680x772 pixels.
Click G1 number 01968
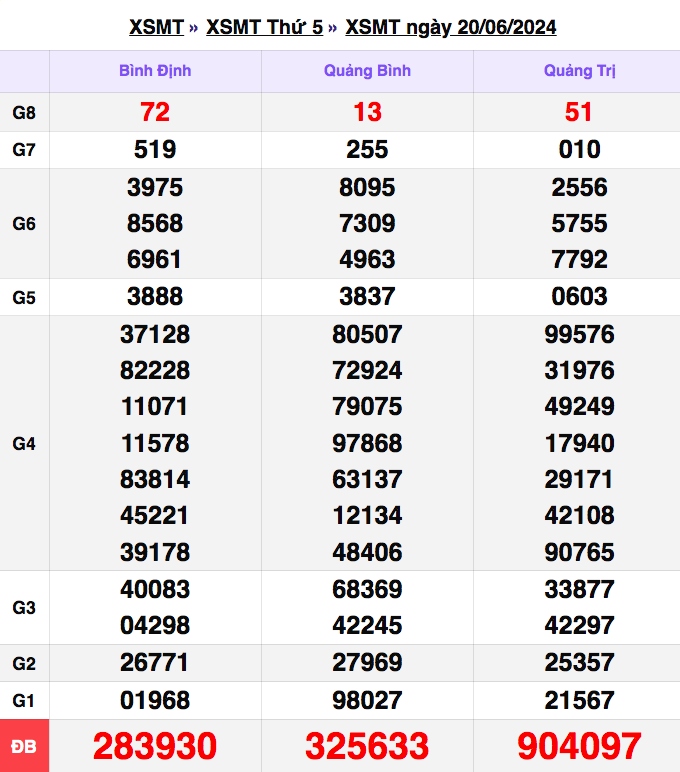[155, 701]
